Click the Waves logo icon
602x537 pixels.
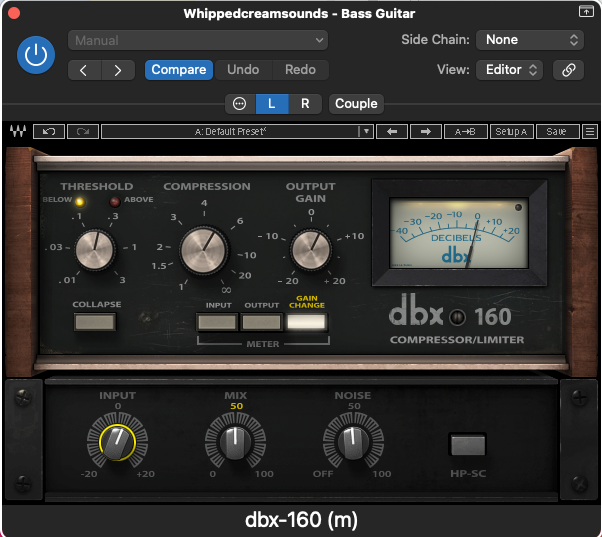[18, 131]
